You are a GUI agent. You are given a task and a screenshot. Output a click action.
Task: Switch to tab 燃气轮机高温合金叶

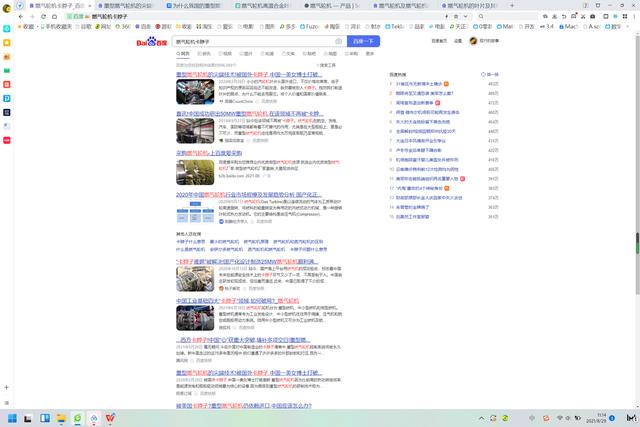[262, 6]
